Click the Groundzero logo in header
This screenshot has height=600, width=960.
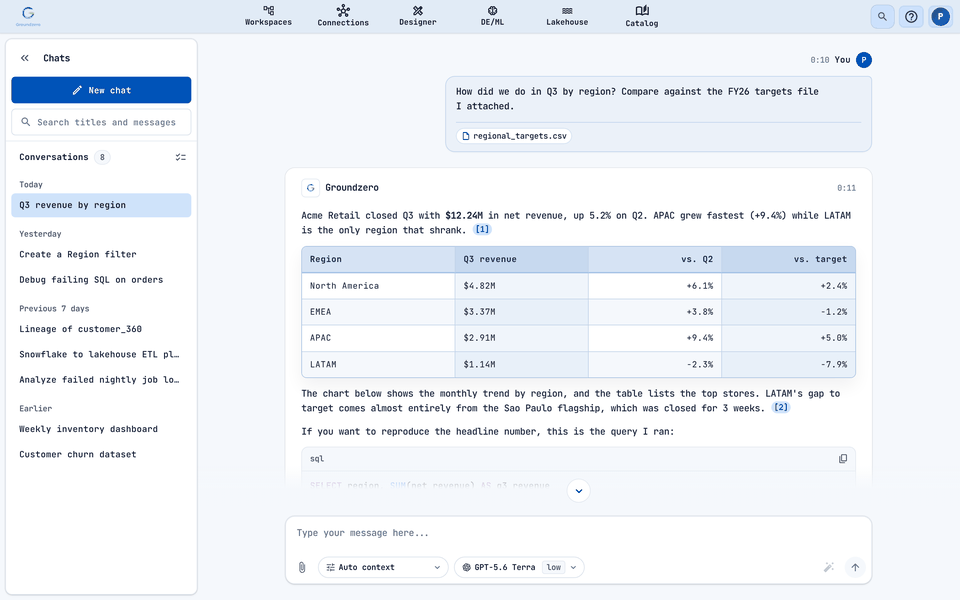28,16
